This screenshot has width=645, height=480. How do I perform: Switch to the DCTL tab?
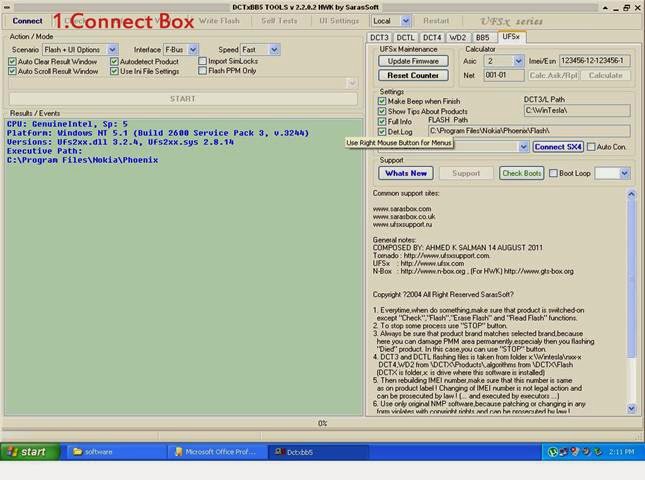tap(405, 37)
